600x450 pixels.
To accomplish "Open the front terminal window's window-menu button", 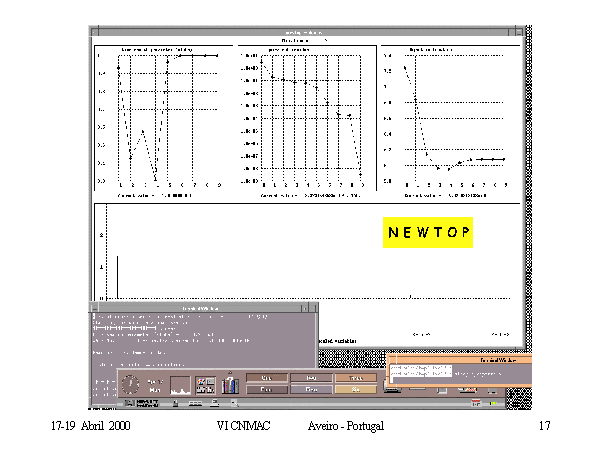I will pyautogui.click(x=93, y=306).
